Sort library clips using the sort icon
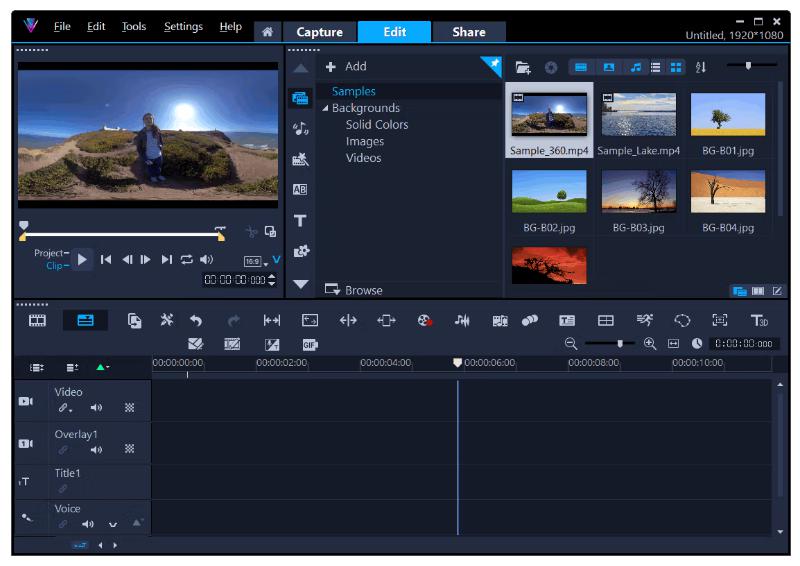This screenshot has width=800, height=566. pyautogui.click(x=701, y=67)
